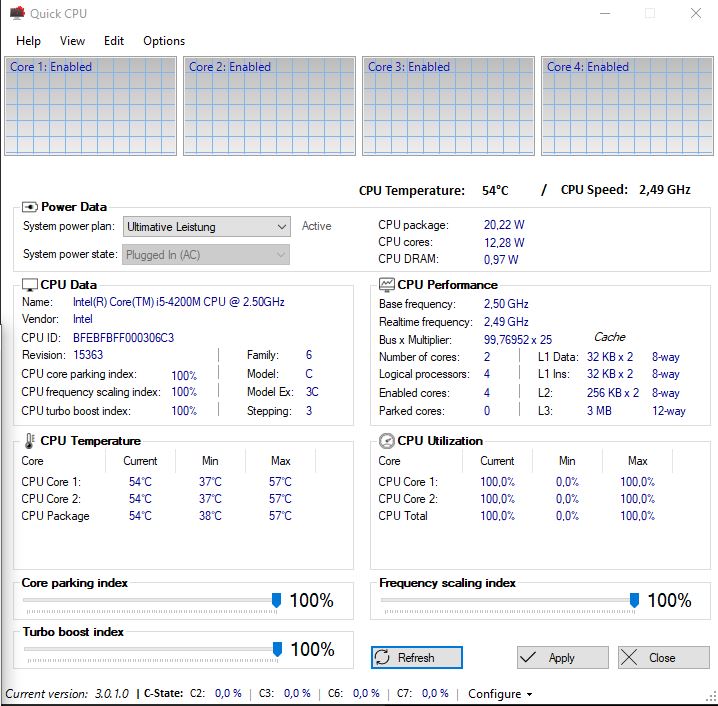Click the Quick CPU app icon in title bar
The width and height of the screenshot is (718, 706).
tap(17, 13)
